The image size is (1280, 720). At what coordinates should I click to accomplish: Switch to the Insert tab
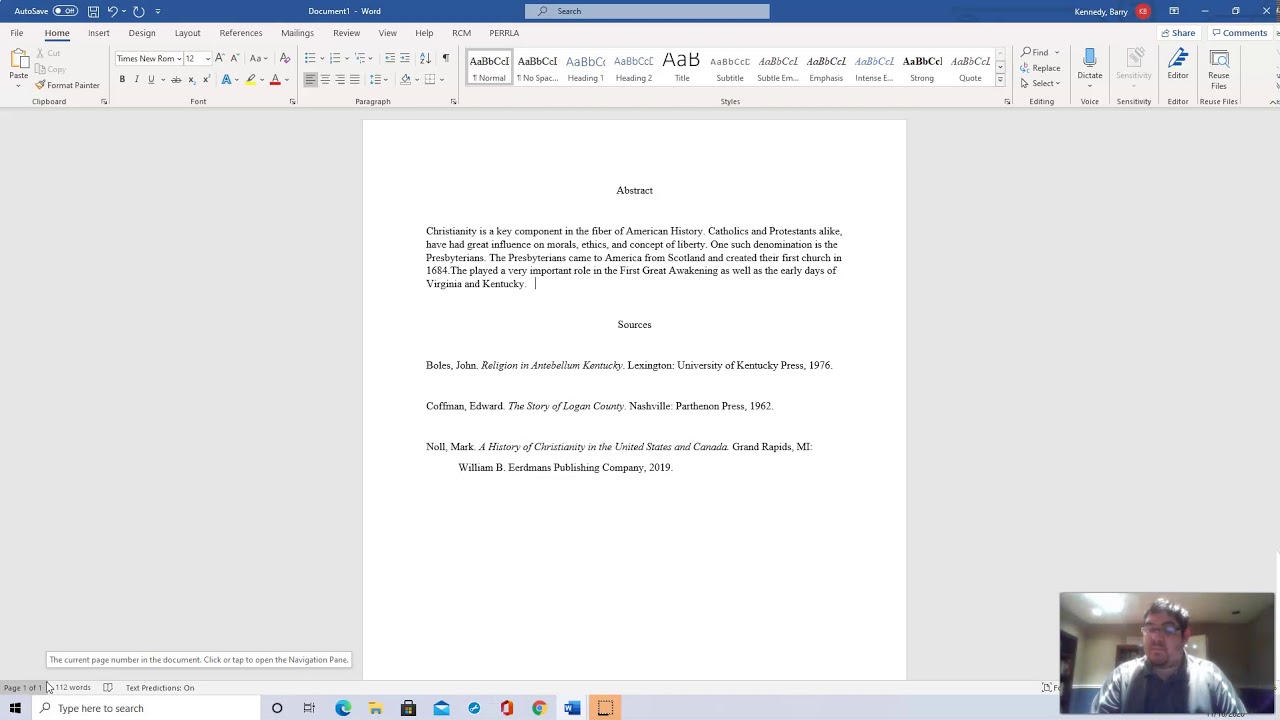[x=98, y=33]
